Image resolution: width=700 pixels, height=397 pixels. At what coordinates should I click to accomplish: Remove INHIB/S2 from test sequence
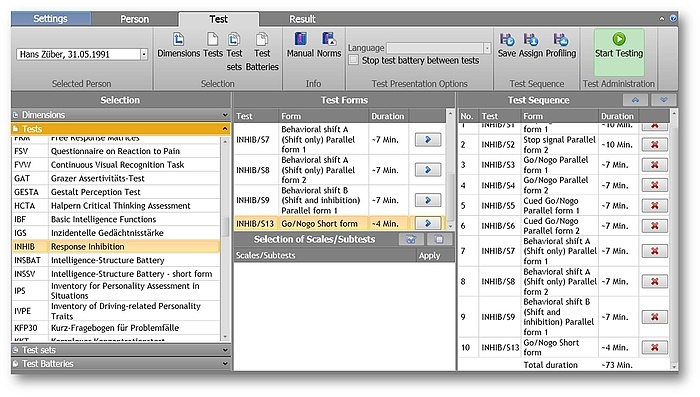click(x=654, y=145)
